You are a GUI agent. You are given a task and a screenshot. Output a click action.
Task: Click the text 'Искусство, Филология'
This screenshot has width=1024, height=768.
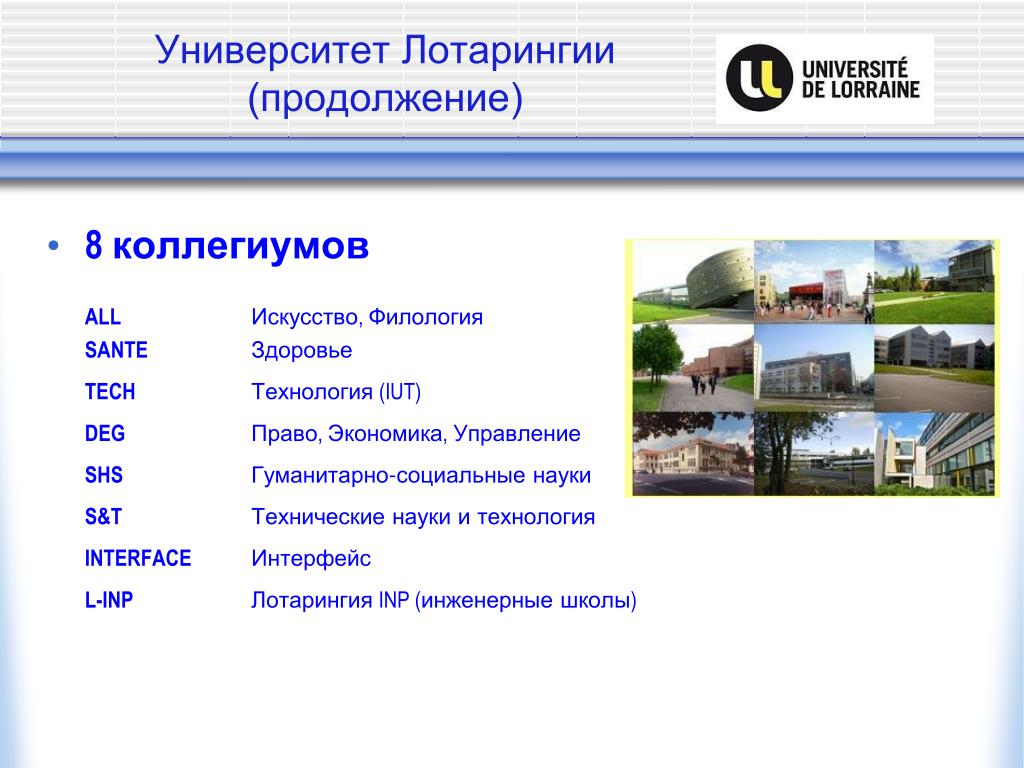pyautogui.click(x=367, y=317)
